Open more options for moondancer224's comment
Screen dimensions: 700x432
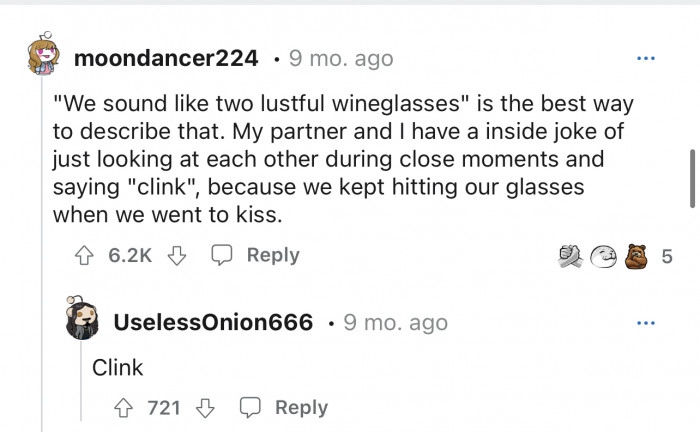click(x=646, y=59)
